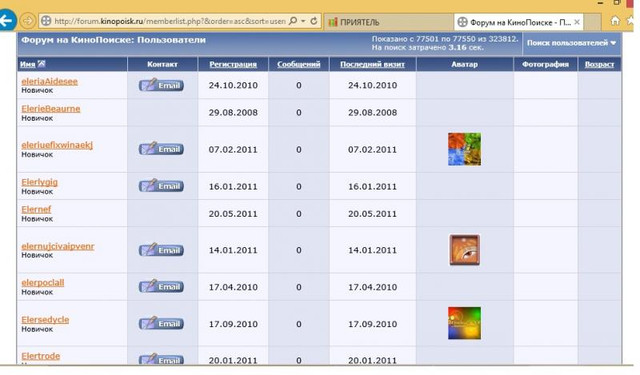
Task: Click the Контакт column header
Action: click(x=162, y=64)
